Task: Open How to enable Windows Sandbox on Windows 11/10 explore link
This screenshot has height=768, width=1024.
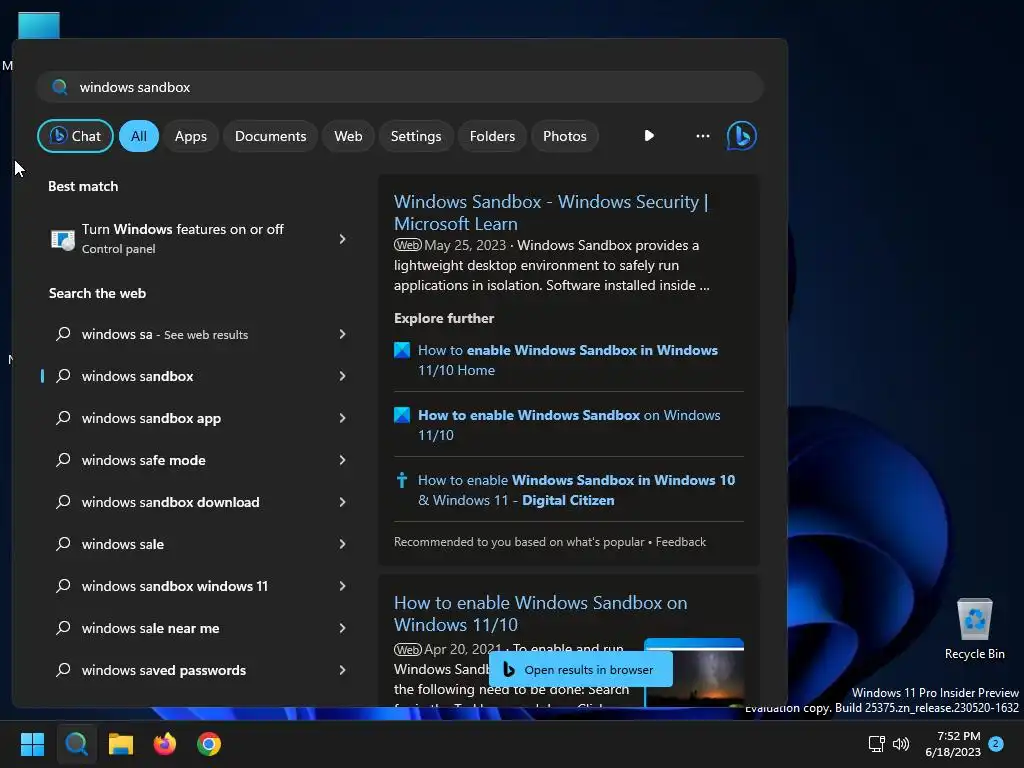Action: [x=569, y=424]
